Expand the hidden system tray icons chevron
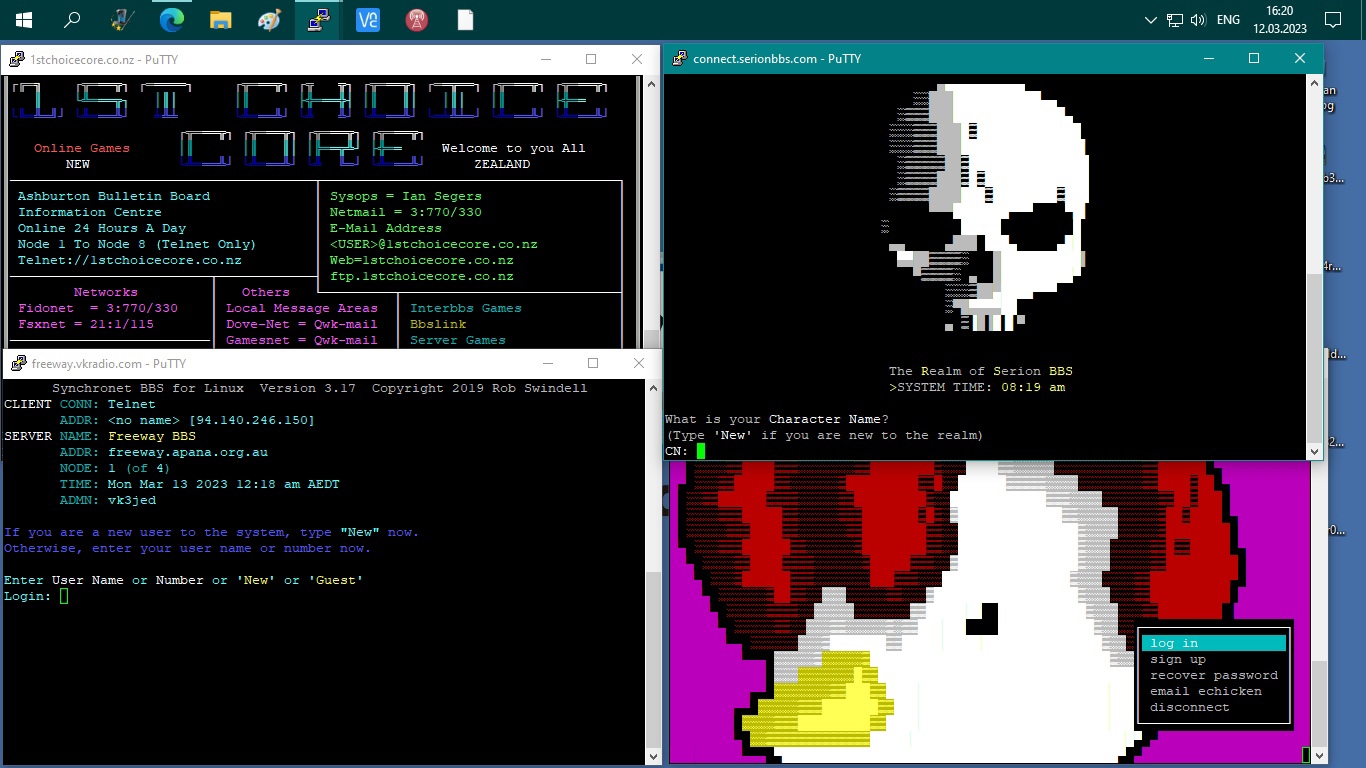The height and width of the screenshot is (768, 1366). [1151, 20]
